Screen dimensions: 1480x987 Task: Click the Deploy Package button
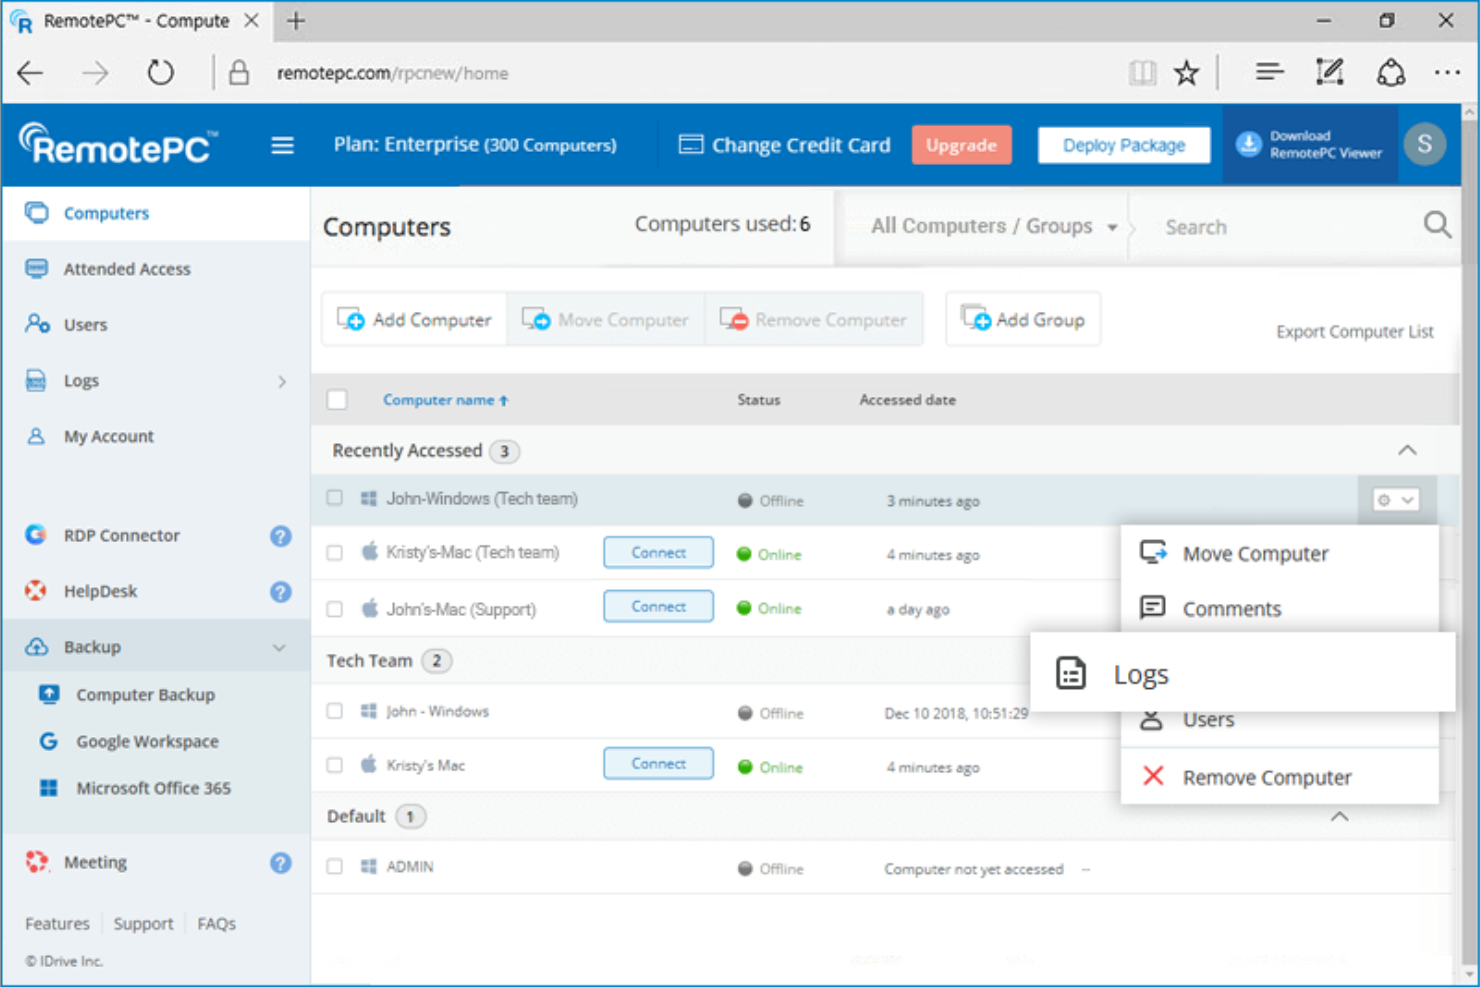(x=1123, y=144)
